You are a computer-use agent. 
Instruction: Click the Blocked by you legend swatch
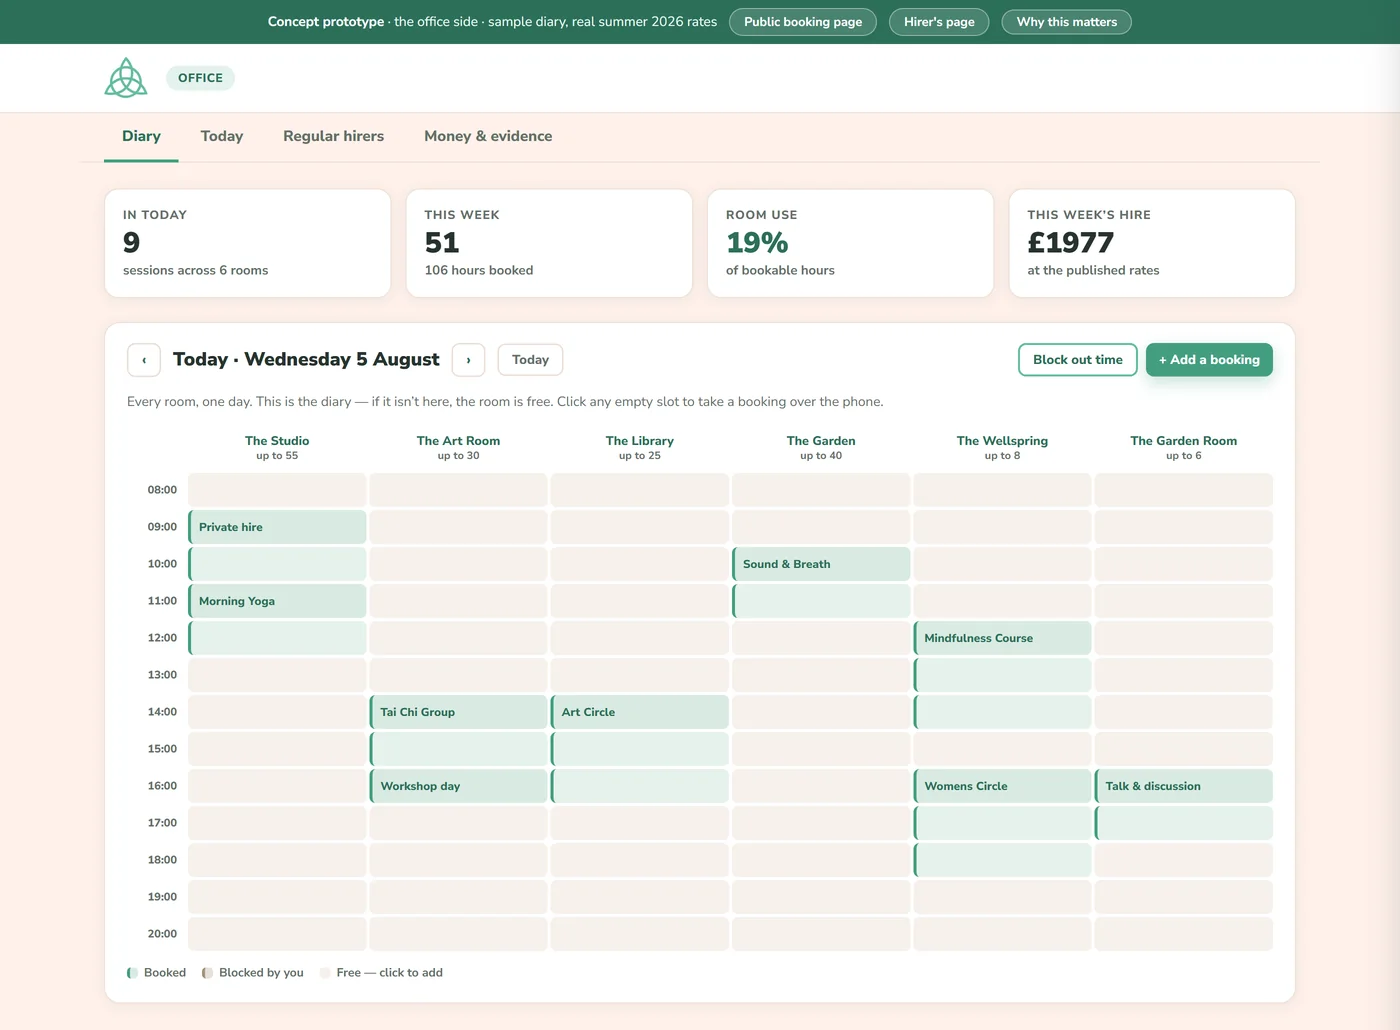click(207, 973)
